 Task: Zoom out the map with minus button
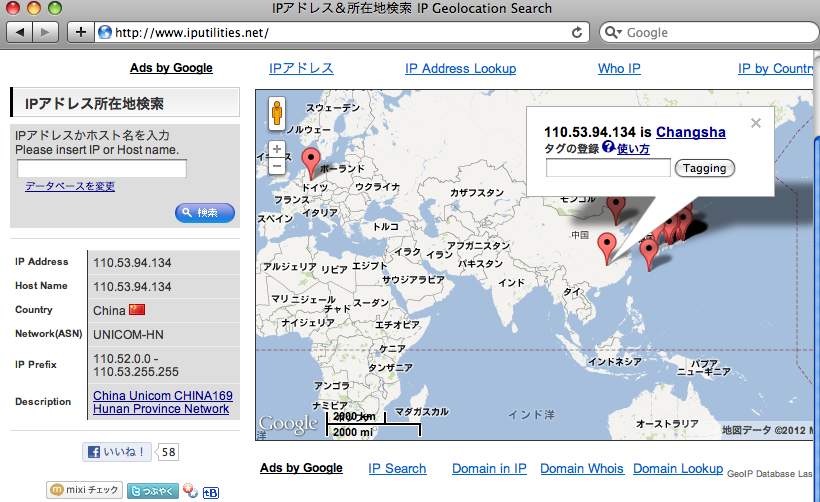coord(277,167)
